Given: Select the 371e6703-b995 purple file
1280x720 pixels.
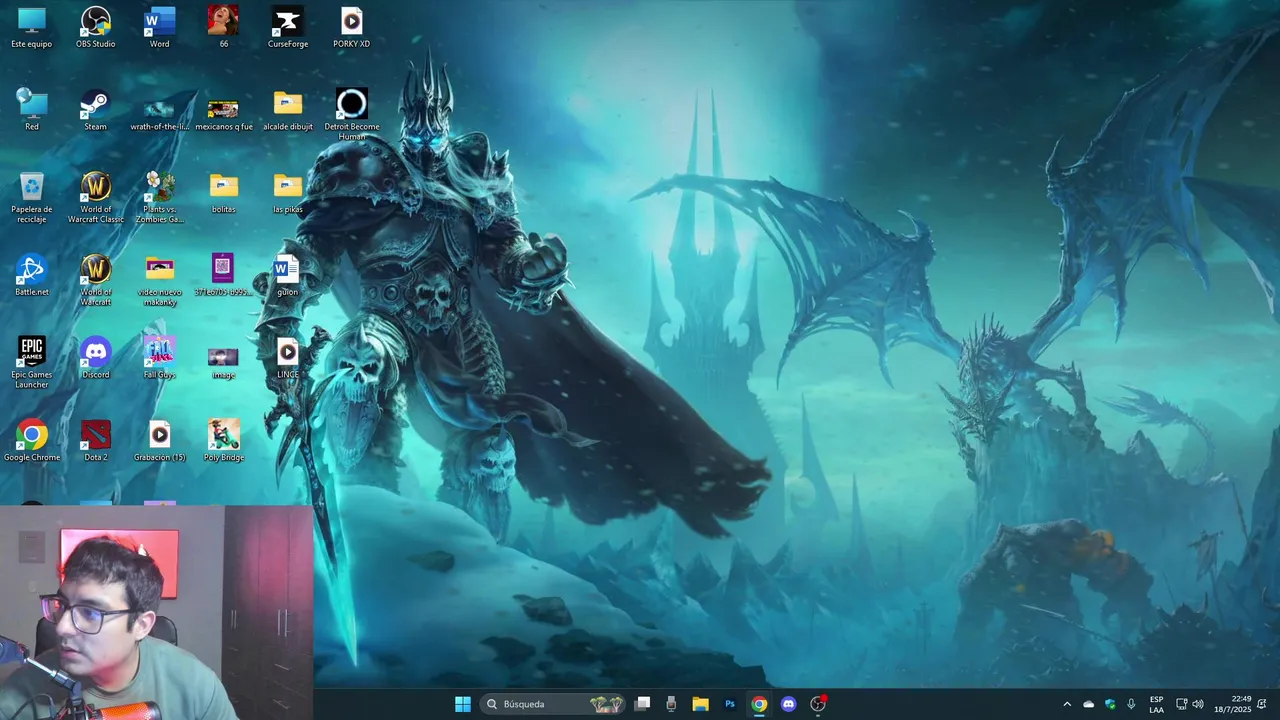Looking at the screenshot, I should 223,276.
